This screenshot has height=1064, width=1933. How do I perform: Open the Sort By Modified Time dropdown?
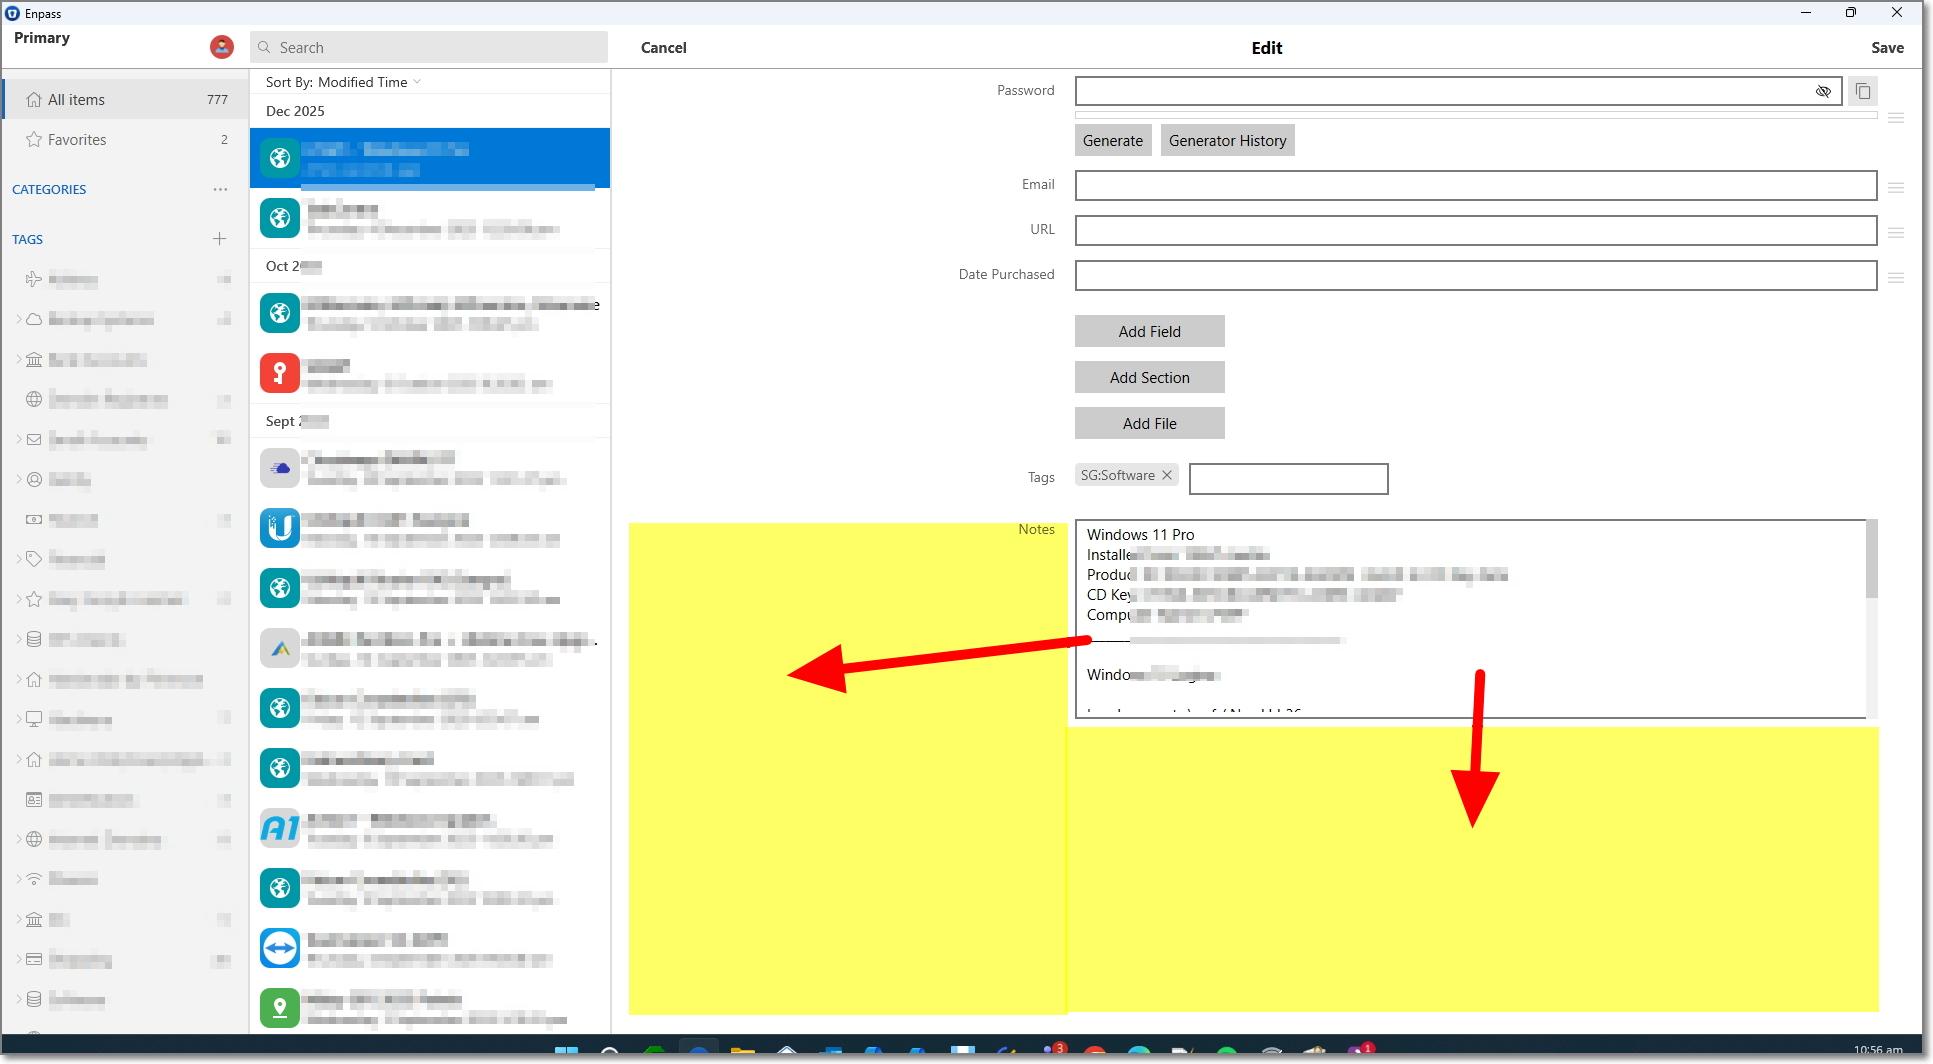[x=343, y=82]
